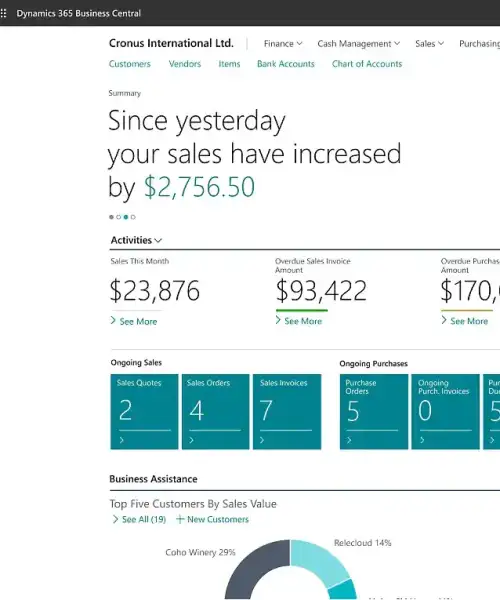The image size is (500, 600).
Task: Click the $2,756.50 sales increase amount
Action: (x=199, y=187)
